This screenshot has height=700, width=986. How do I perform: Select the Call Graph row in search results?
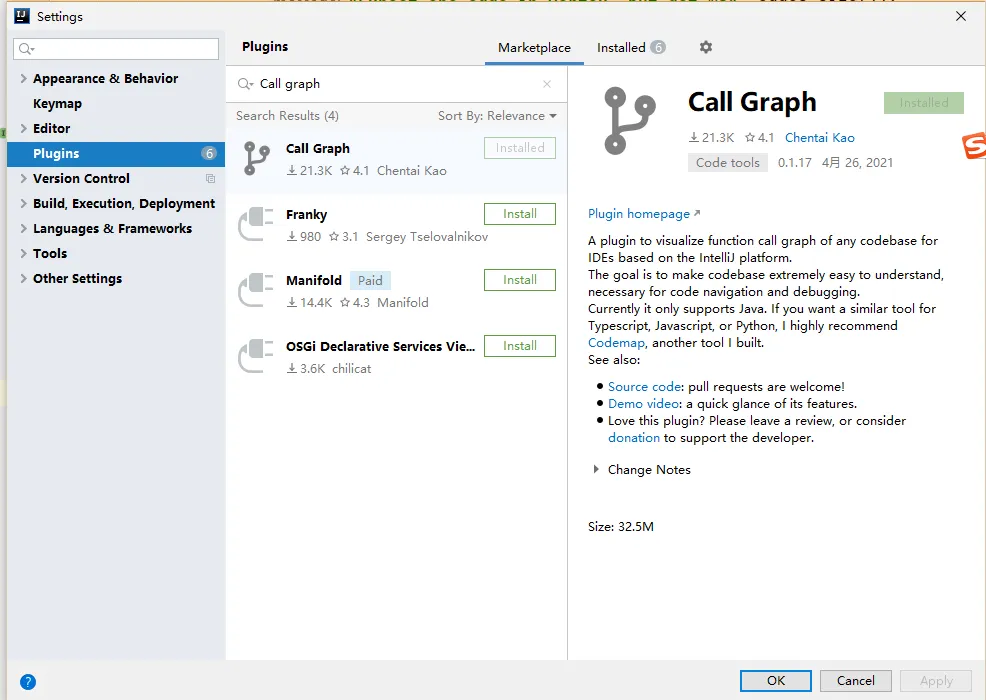click(396, 160)
